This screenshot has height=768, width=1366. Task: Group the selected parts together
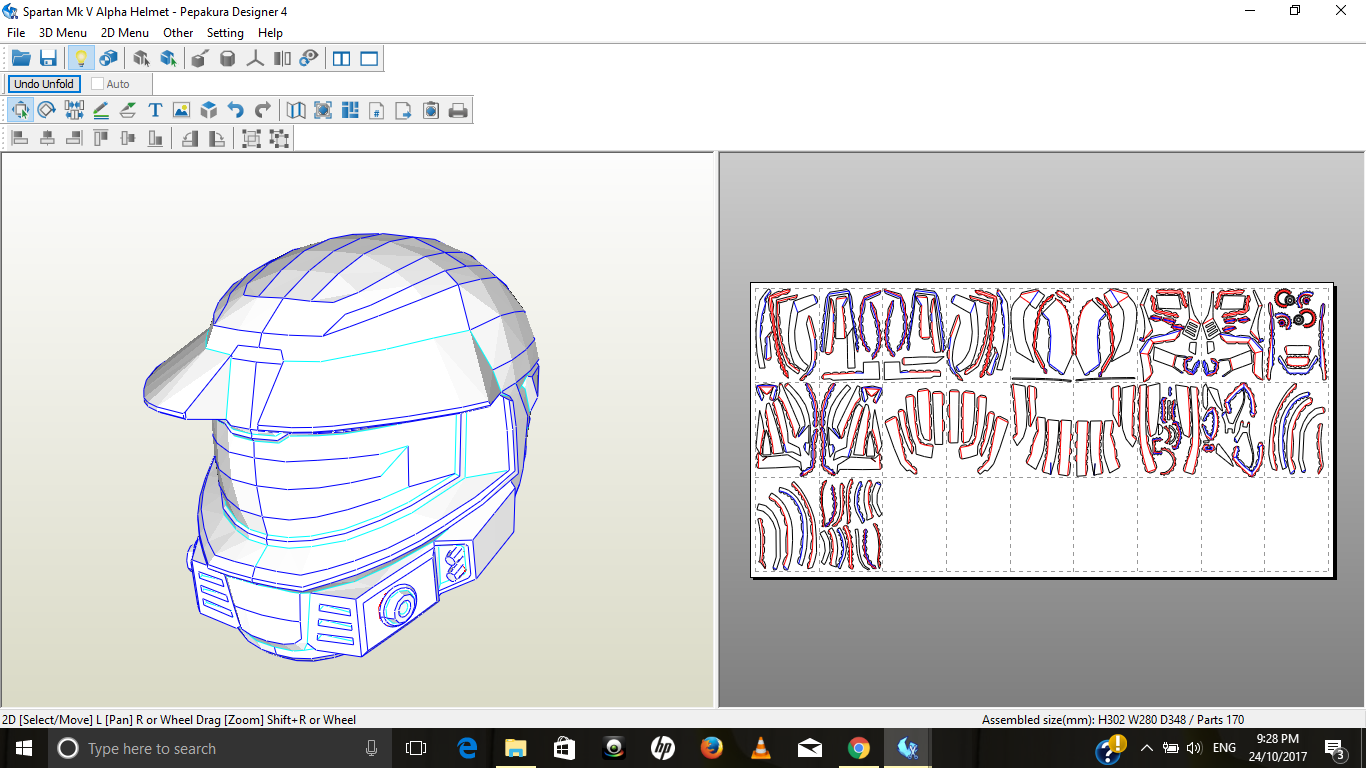coord(252,138)
